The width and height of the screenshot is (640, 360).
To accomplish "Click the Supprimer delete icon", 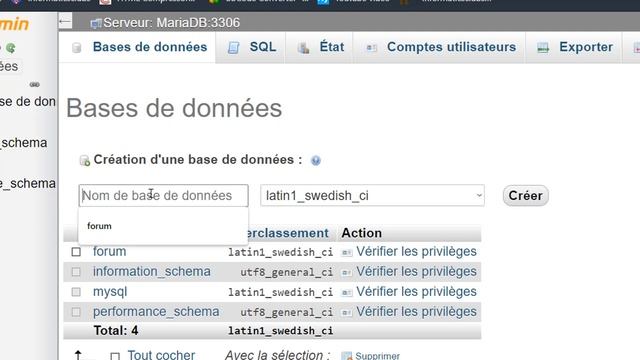I will [x=347, y=356].
